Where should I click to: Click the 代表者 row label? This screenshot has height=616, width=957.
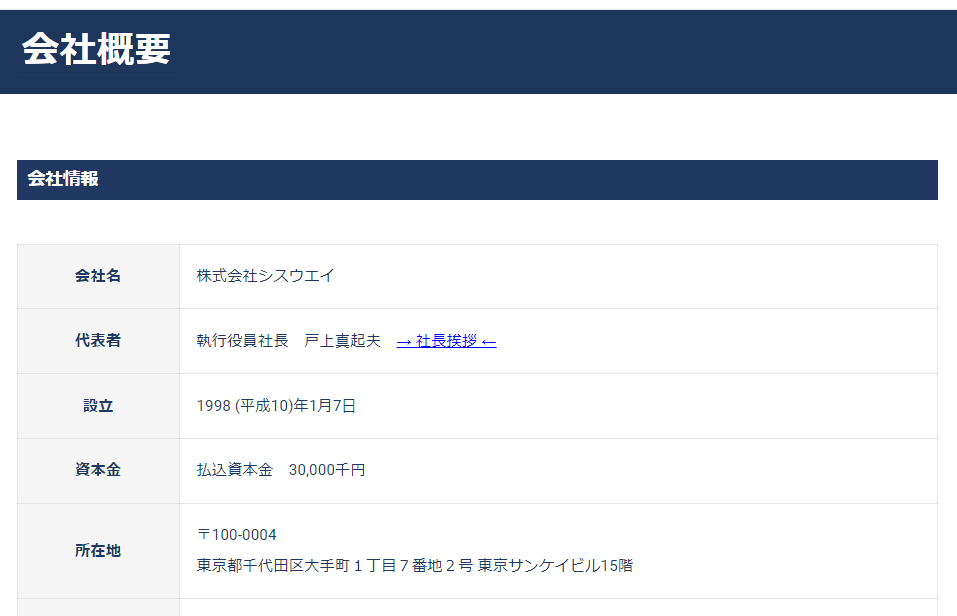98,341
